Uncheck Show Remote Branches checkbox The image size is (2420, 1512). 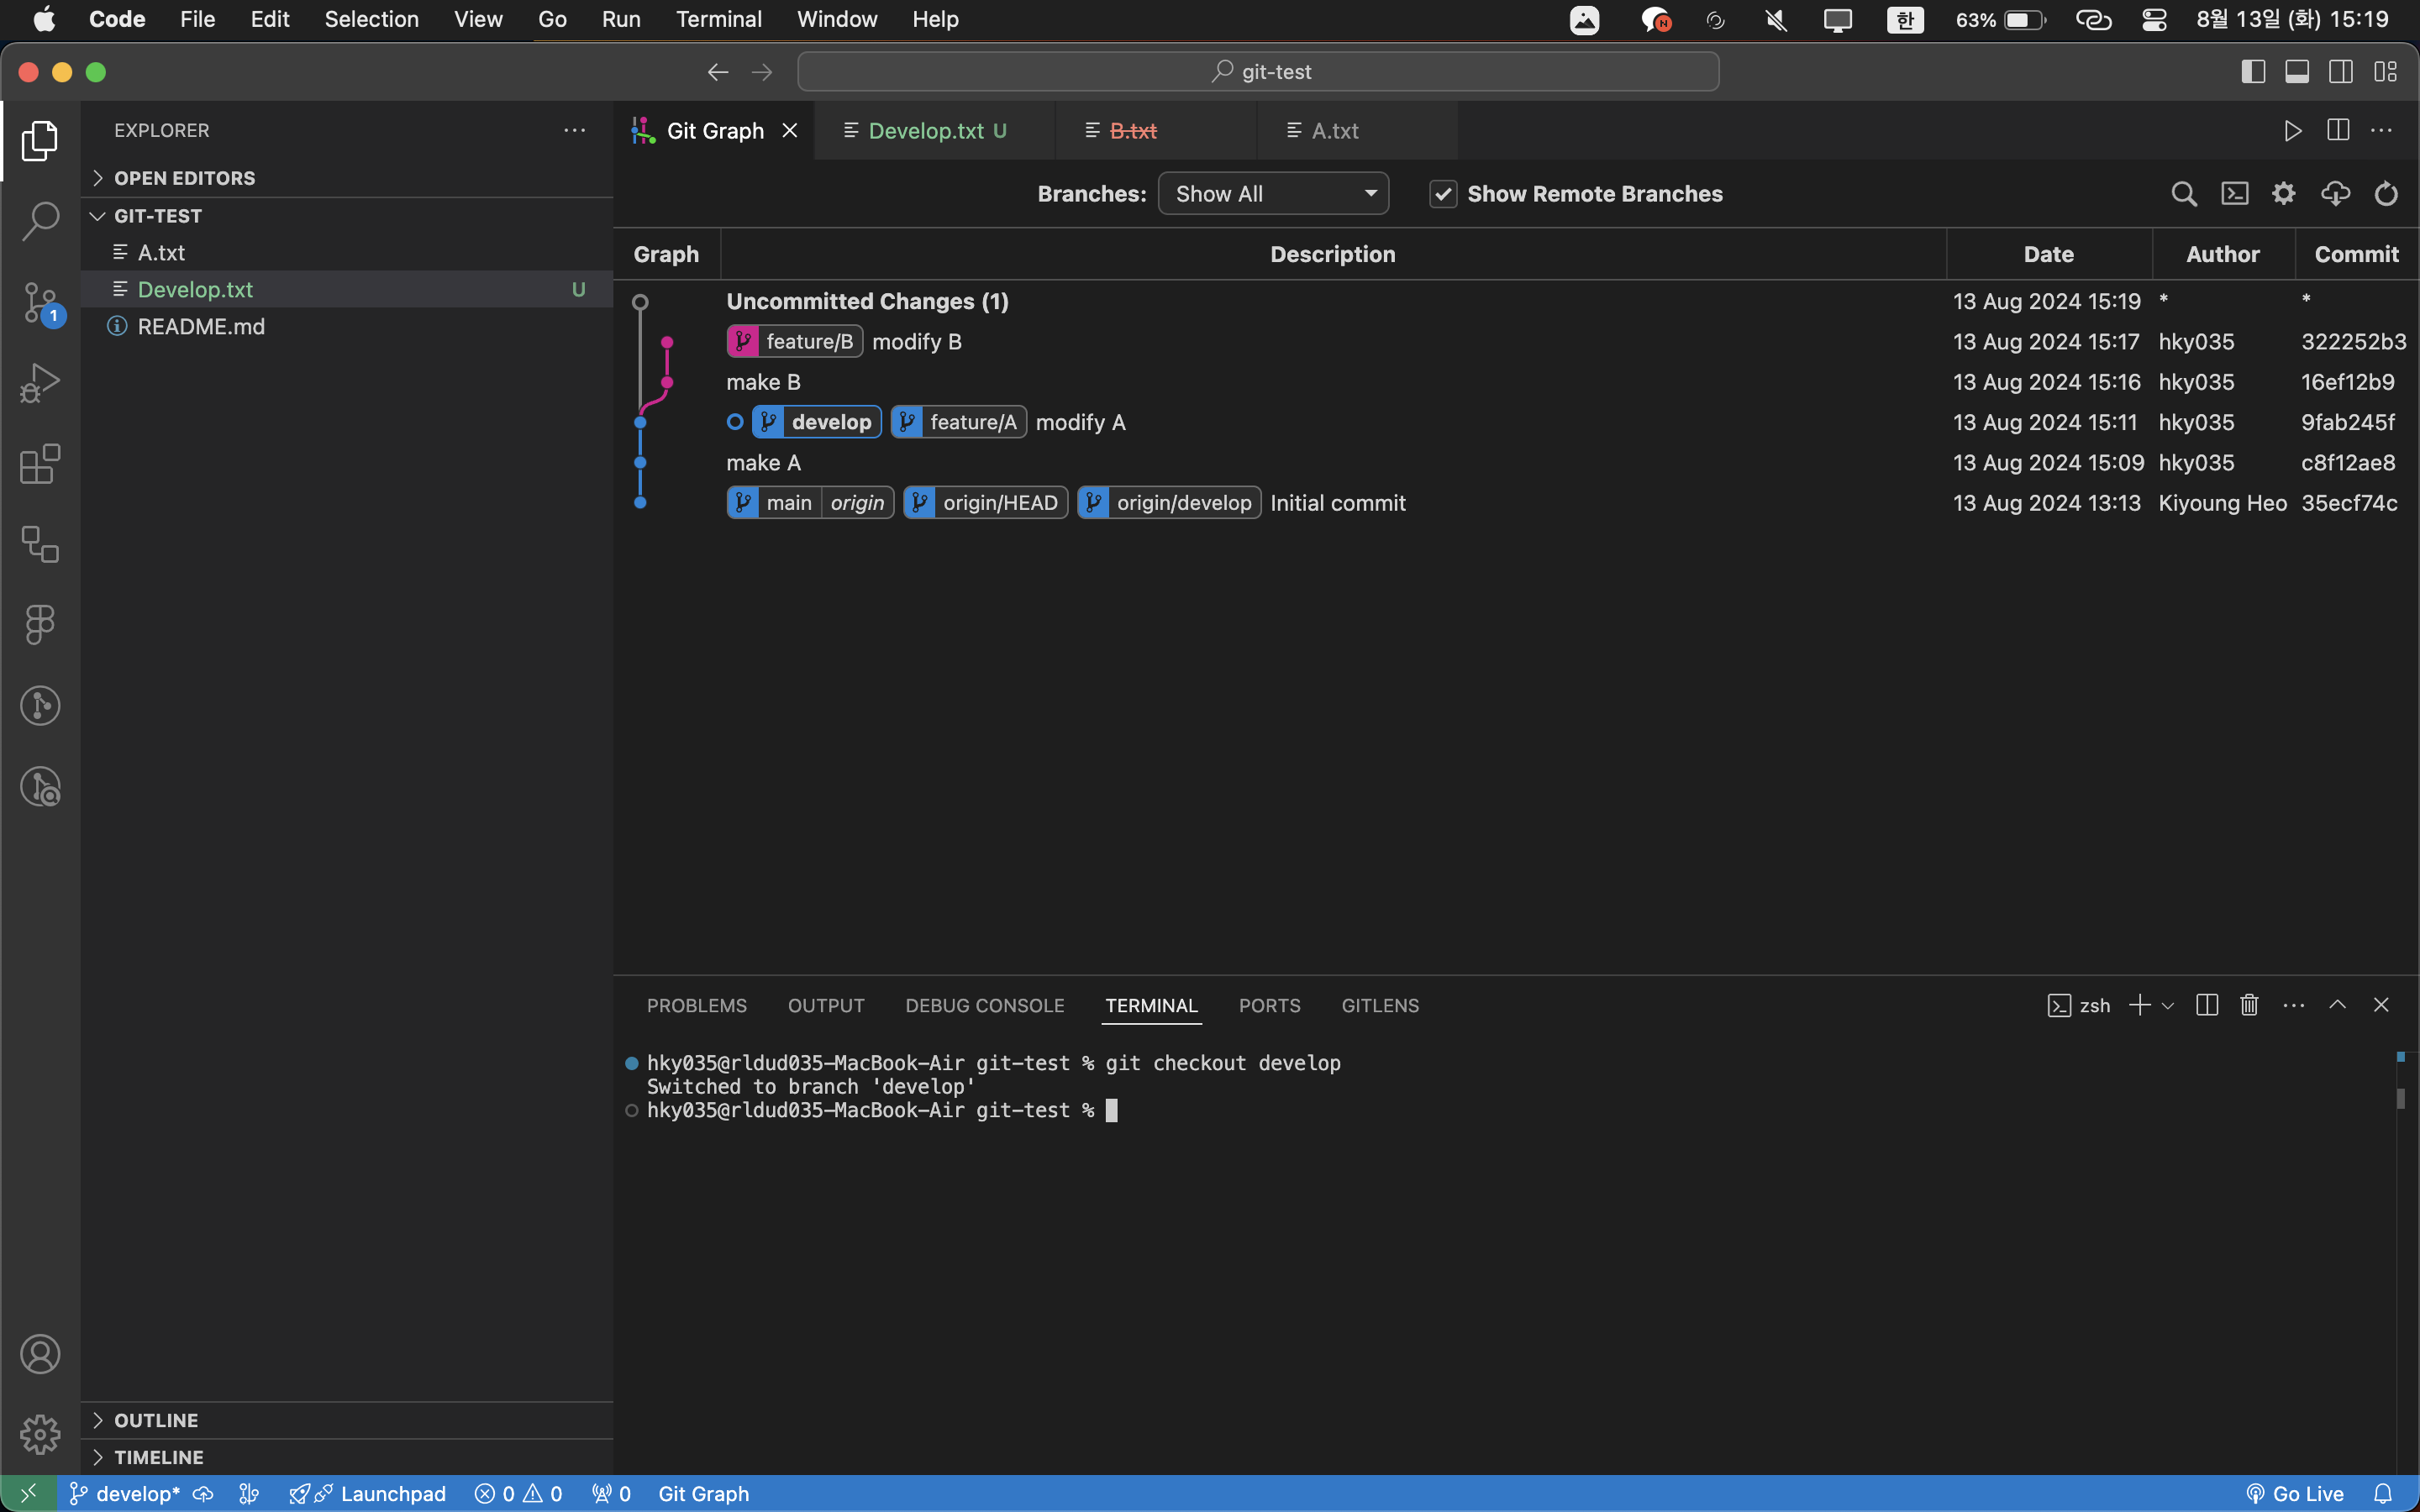(1443, 194)
